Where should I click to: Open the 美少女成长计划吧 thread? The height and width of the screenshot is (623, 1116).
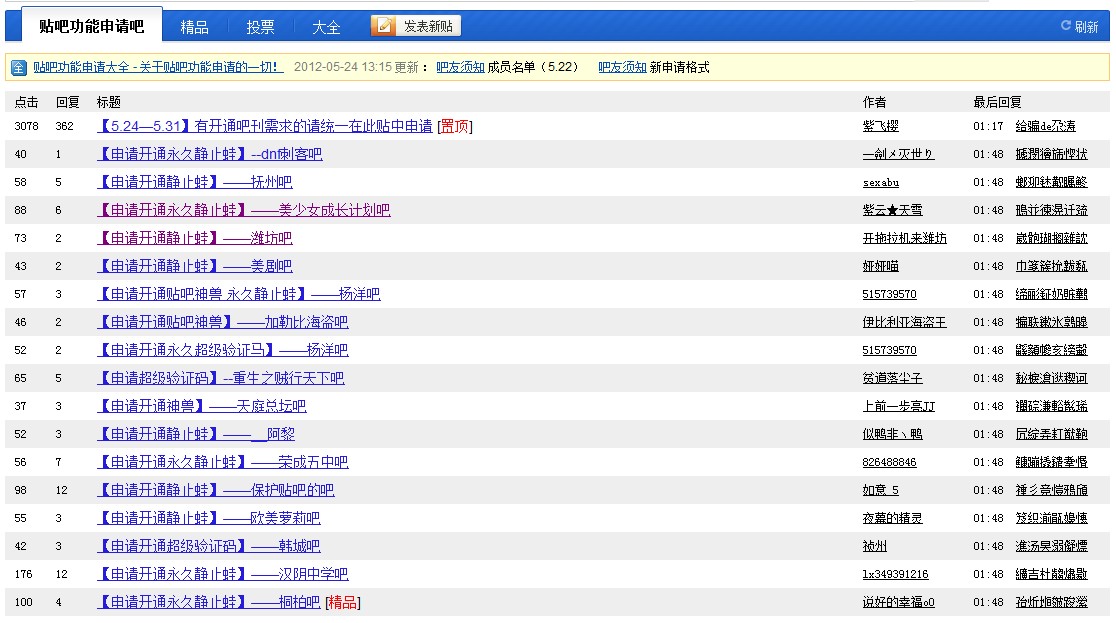click(x=243, y=210)
